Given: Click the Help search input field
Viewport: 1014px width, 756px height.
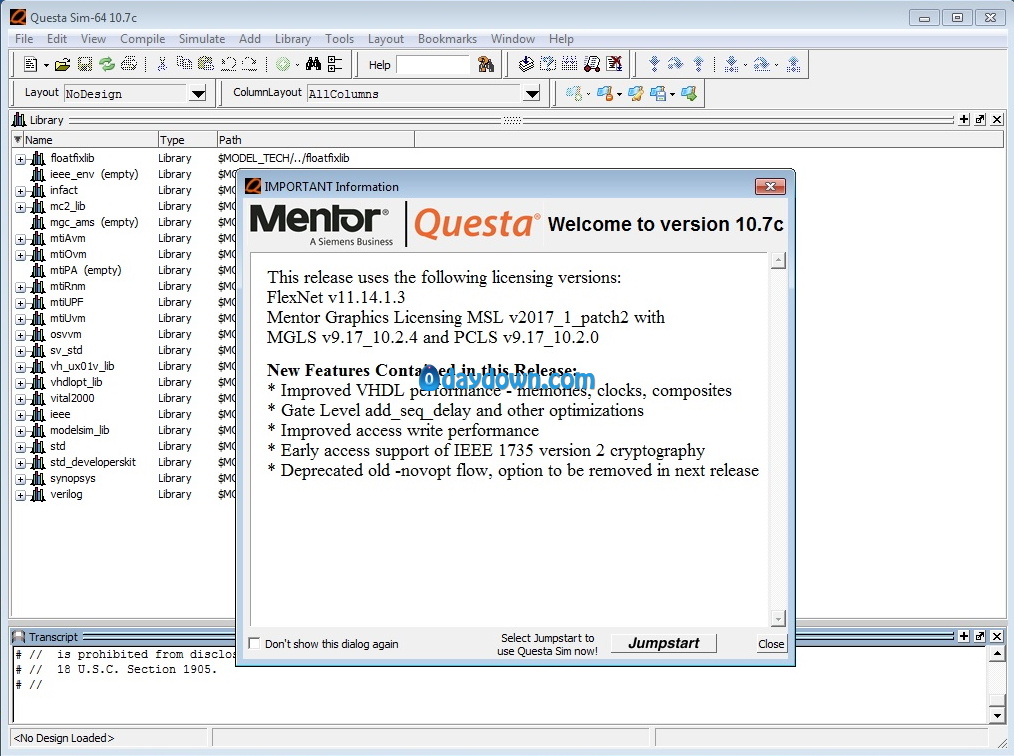Looking at the screenshot, I should 433,65.
